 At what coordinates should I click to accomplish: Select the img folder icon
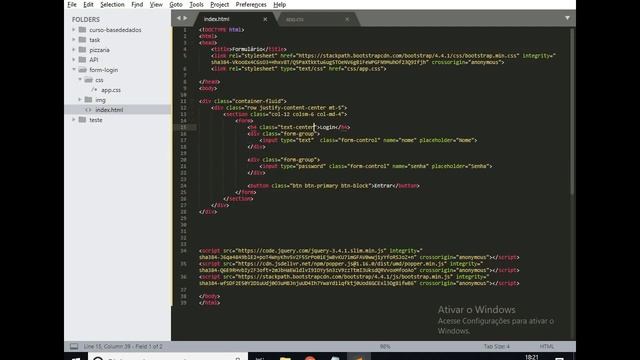pos(89,100)
